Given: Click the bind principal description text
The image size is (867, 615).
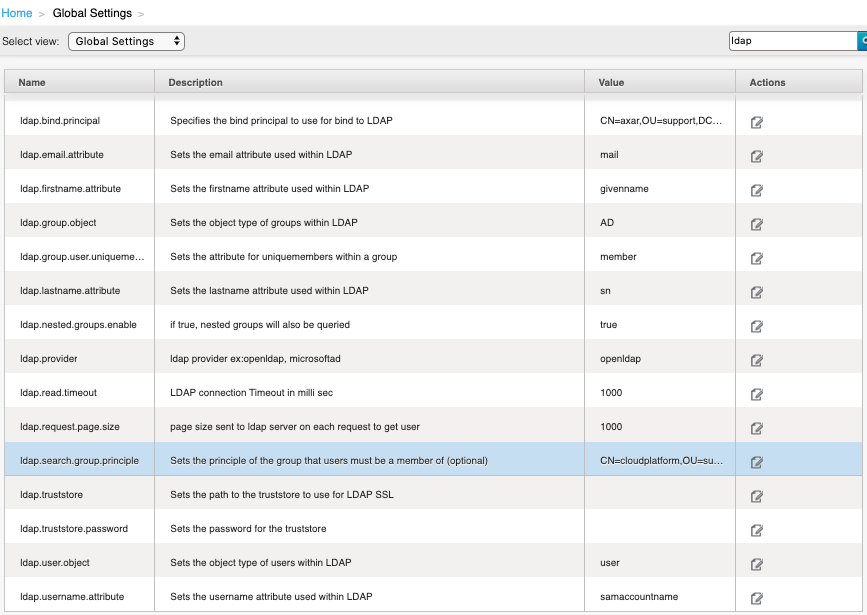Looking at the screenshot, I should [x=281, y=121].
